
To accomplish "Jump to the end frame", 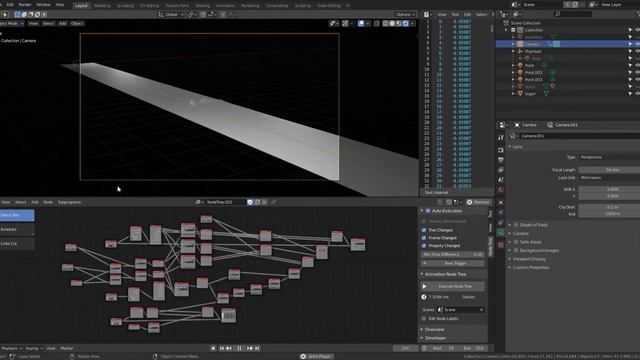I will point(257,348).
